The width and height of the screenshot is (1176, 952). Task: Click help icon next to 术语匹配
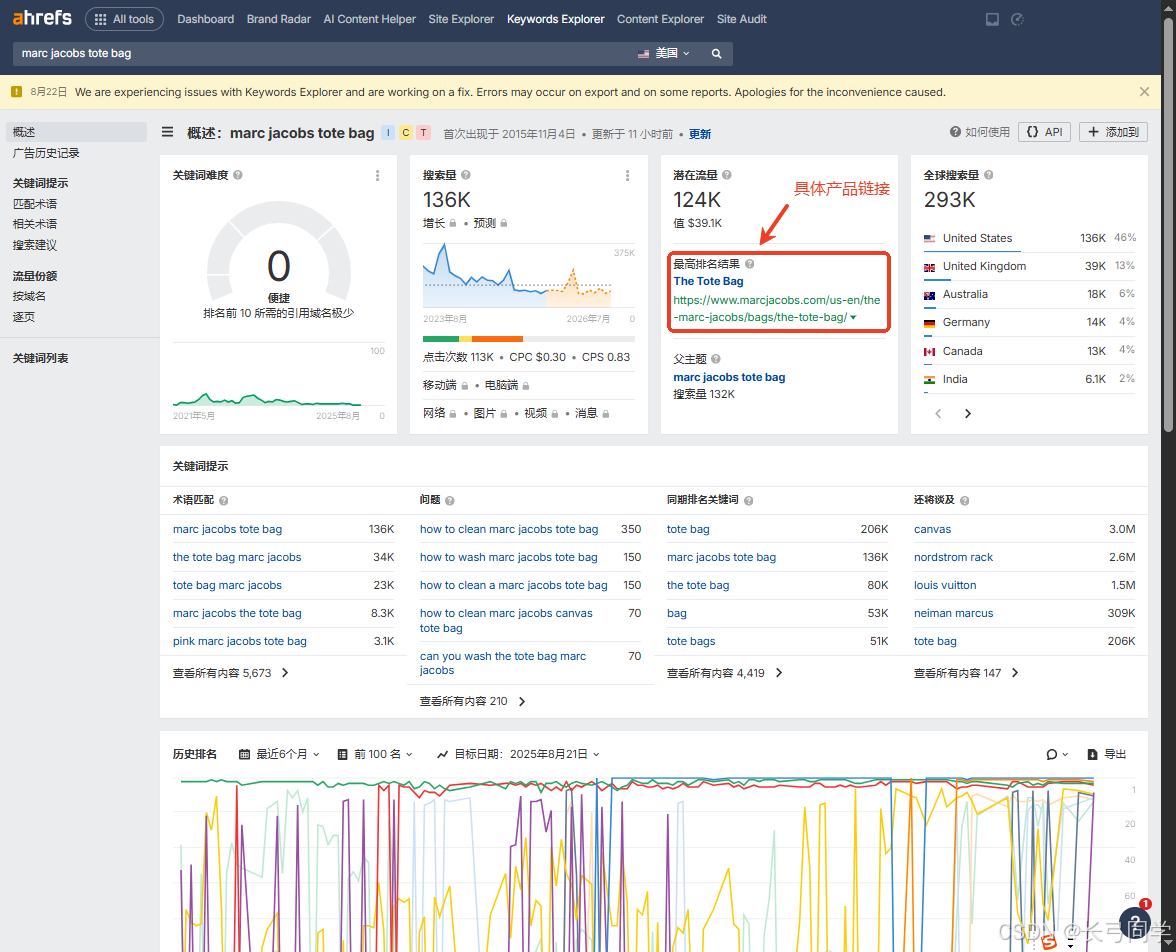point(224,500)
